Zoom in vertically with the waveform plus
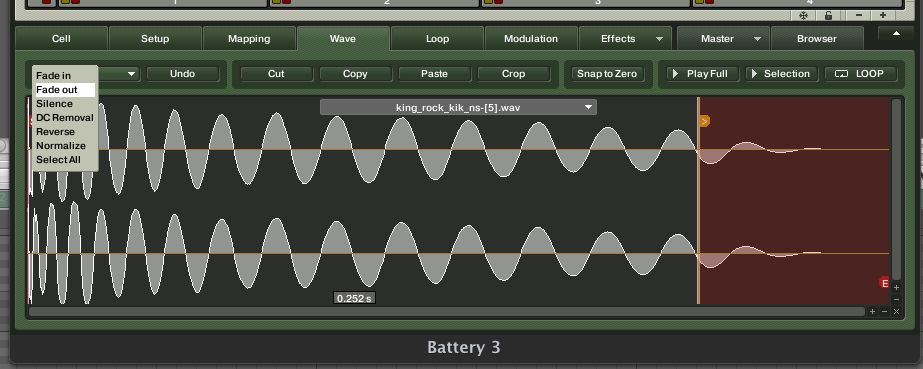This screenshot has width=923, height=369. pyautogui.click(x=897, y=288)
